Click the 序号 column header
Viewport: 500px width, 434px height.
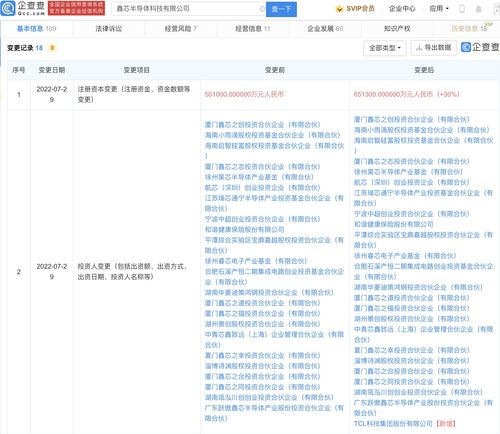pyautogui.click(x=19, y=70)
